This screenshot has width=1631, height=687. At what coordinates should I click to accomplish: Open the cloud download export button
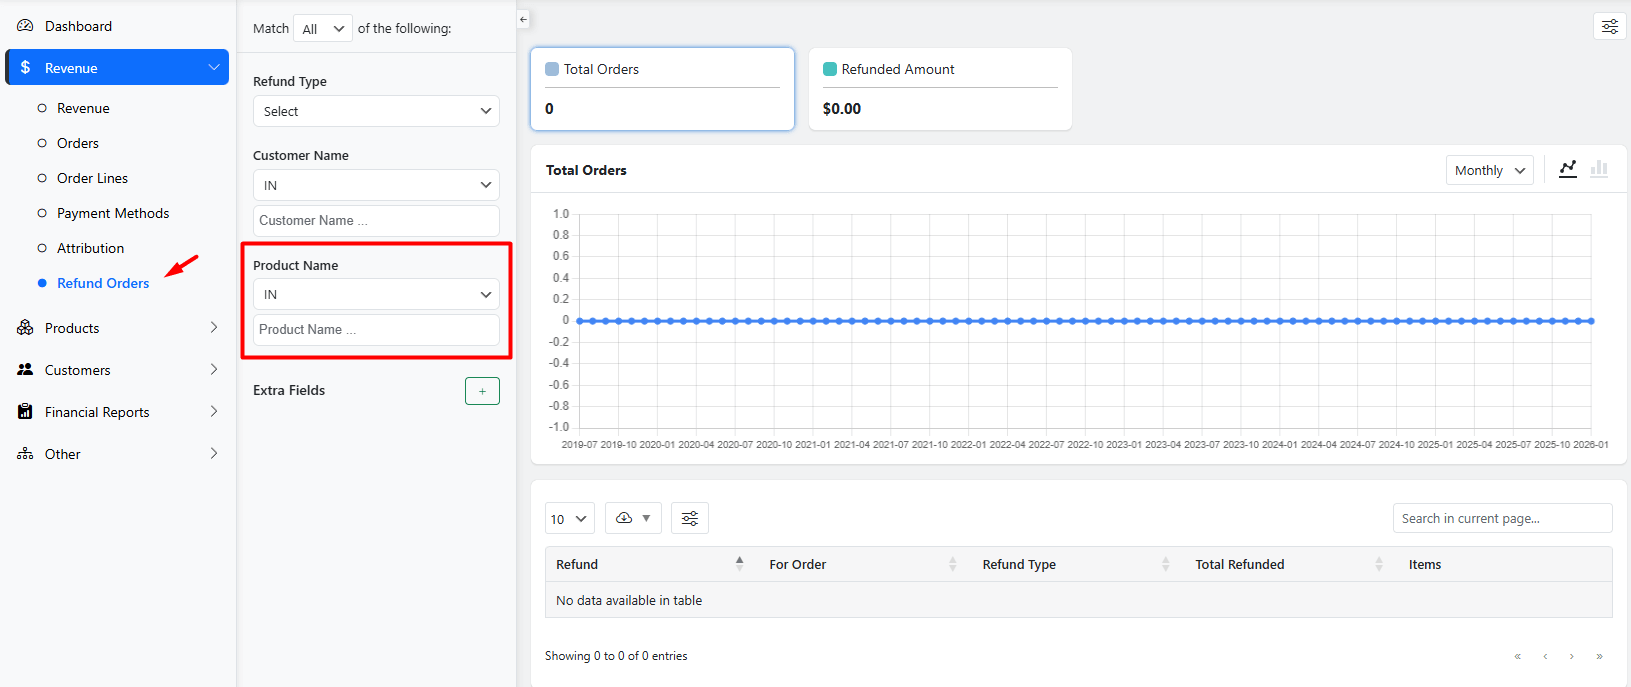pos(632,518)
